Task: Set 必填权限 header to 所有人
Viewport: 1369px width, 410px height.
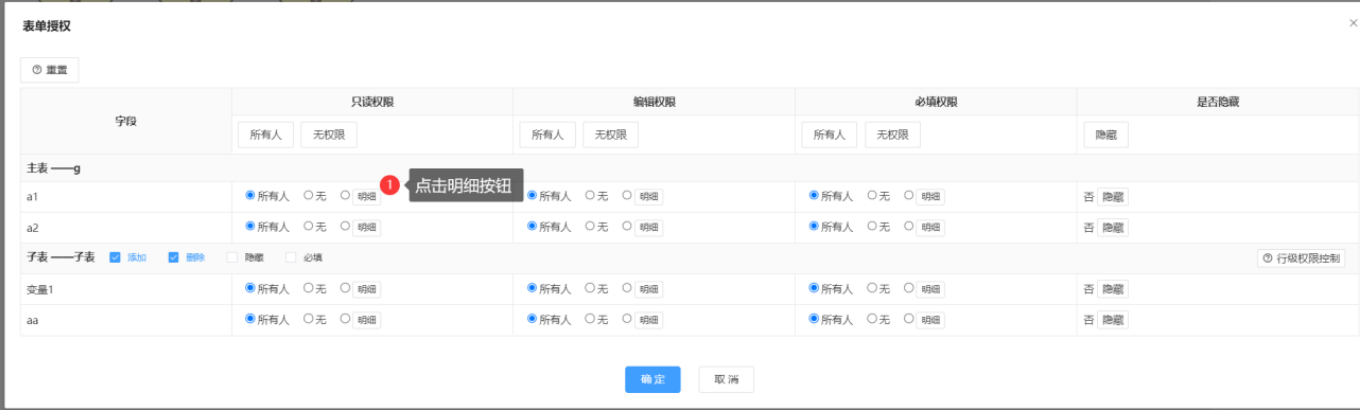Action: pyautogui.click(x=829, y=135)
